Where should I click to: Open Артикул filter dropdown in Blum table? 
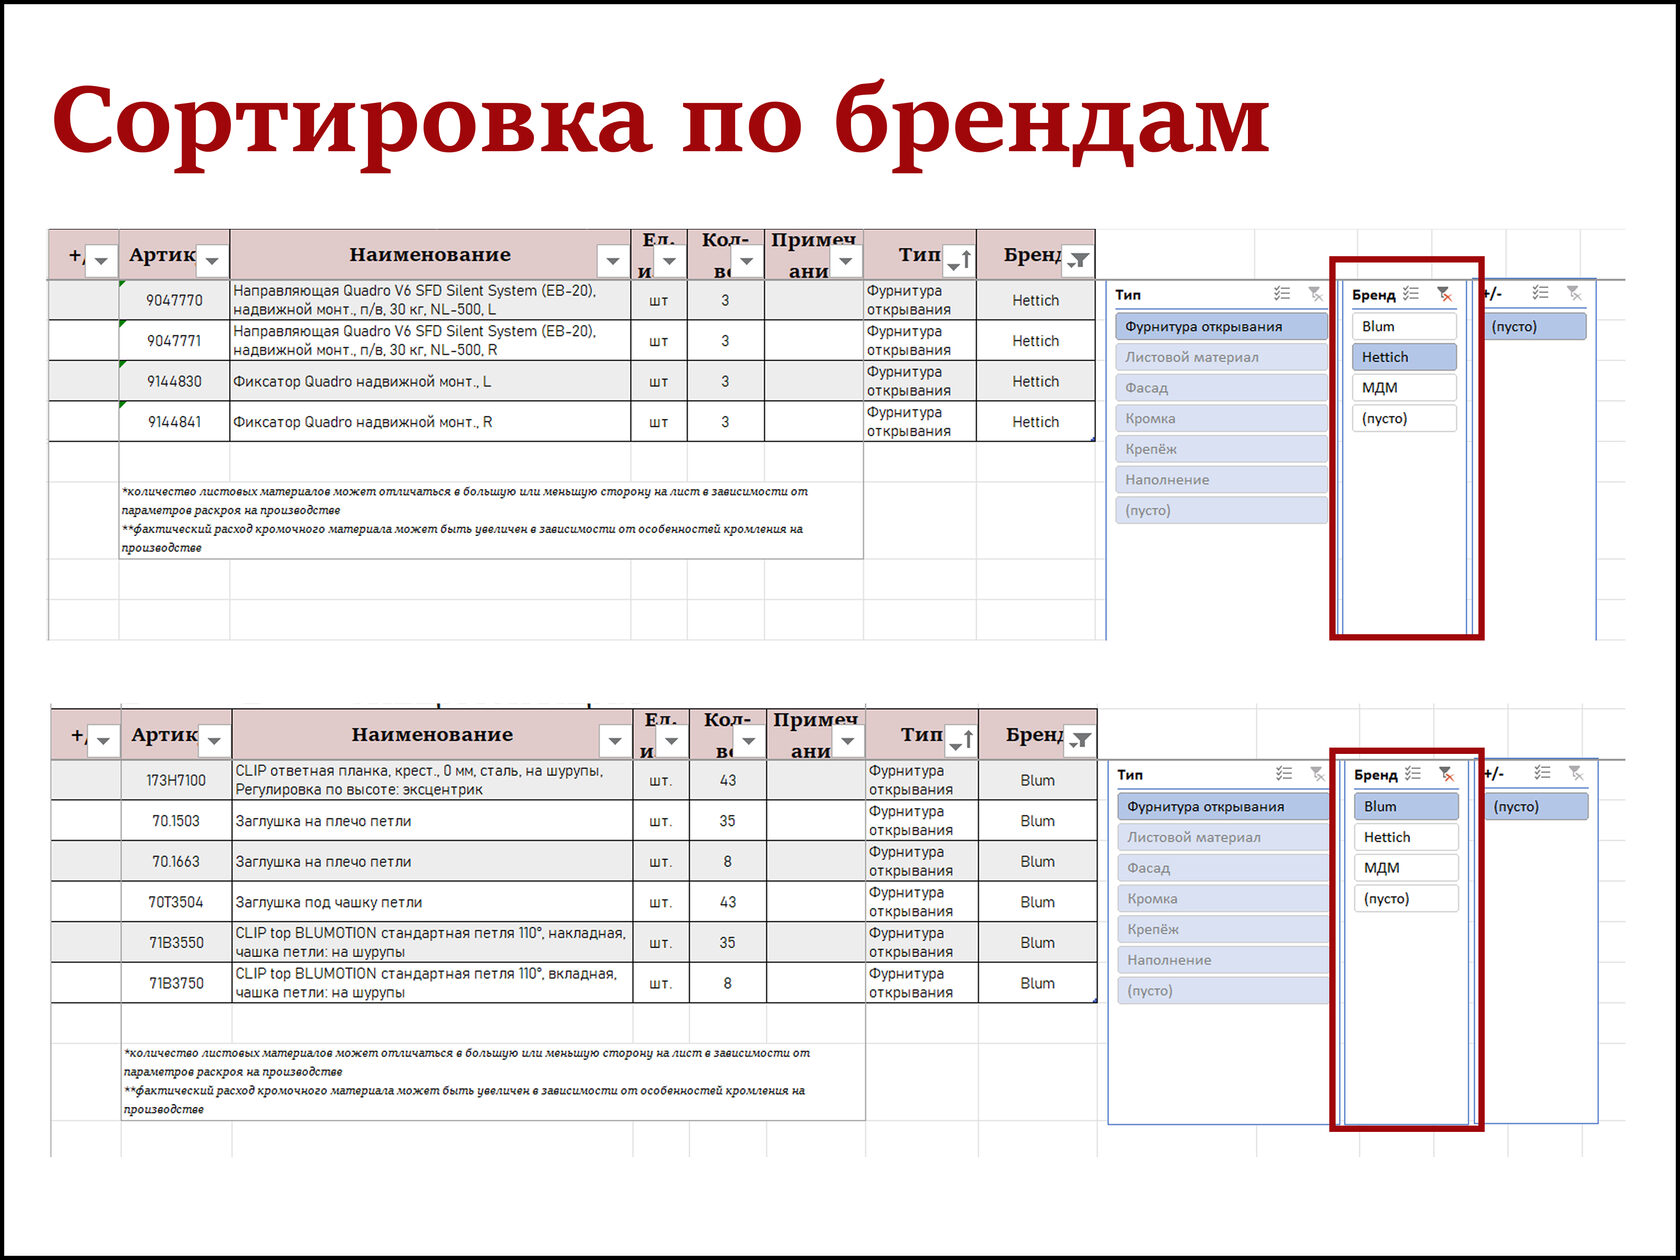click(x=214, y=741)
